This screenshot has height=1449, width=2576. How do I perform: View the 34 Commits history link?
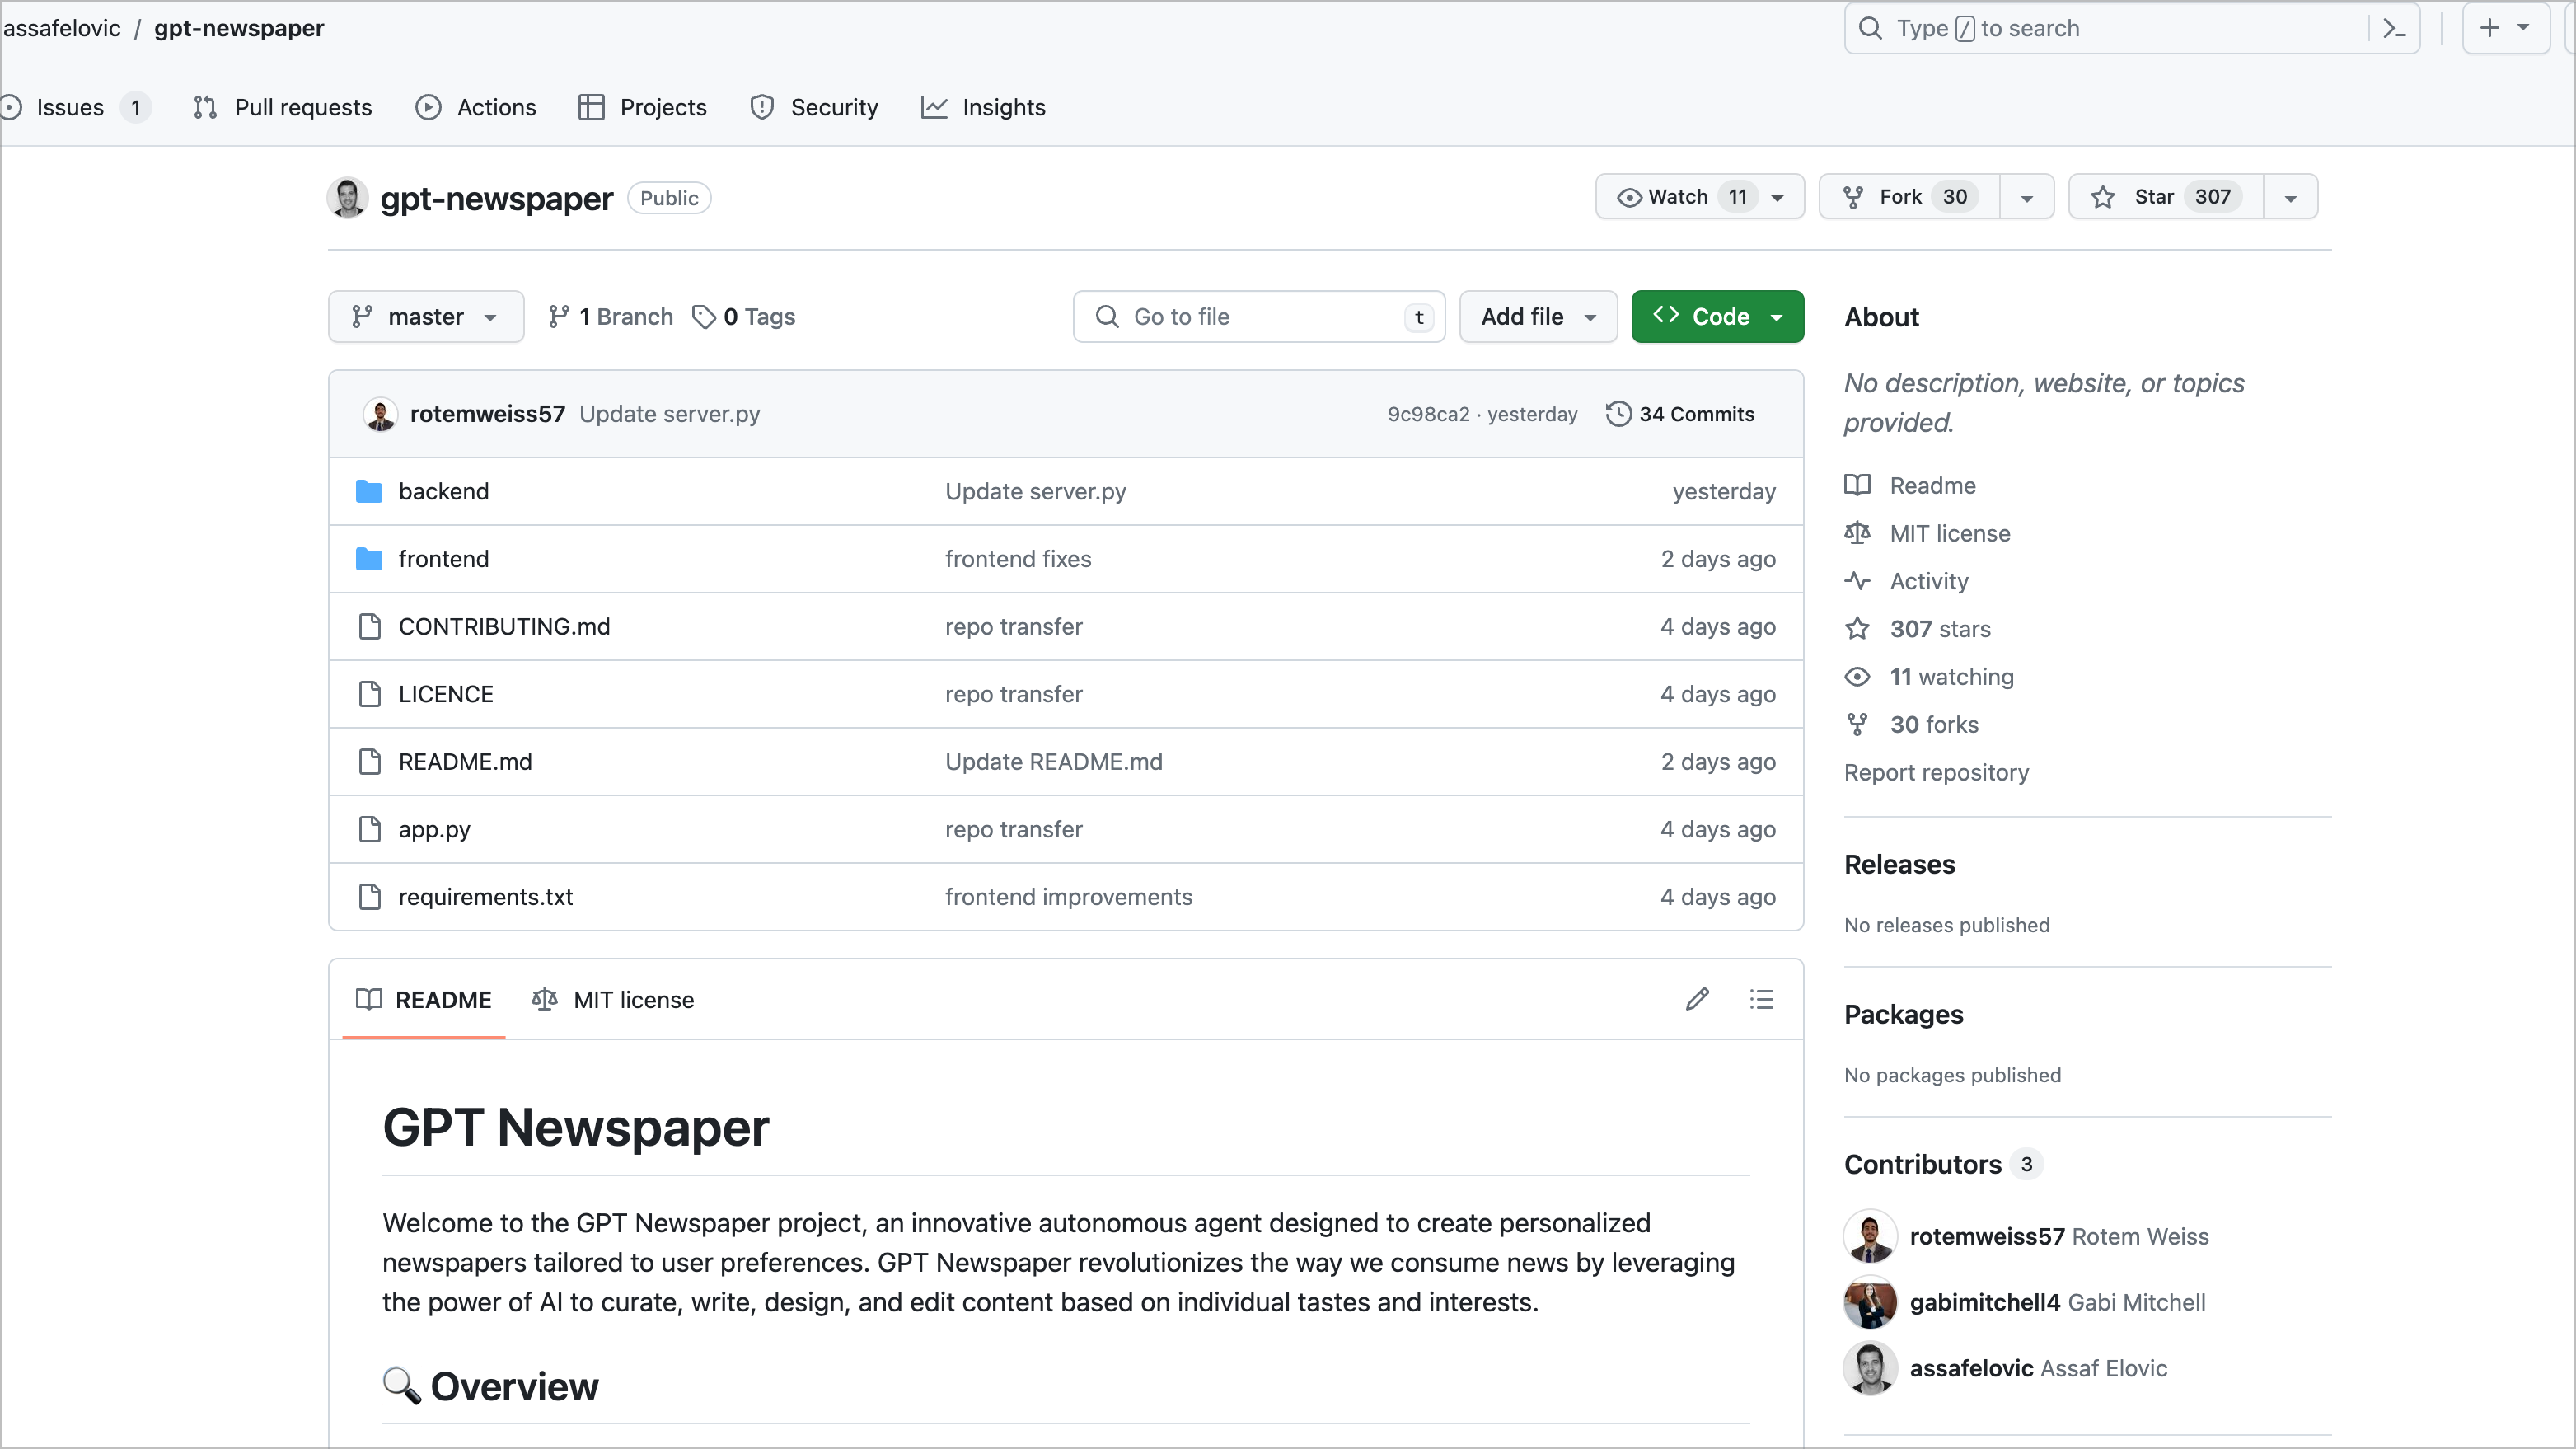[1680, 414]
